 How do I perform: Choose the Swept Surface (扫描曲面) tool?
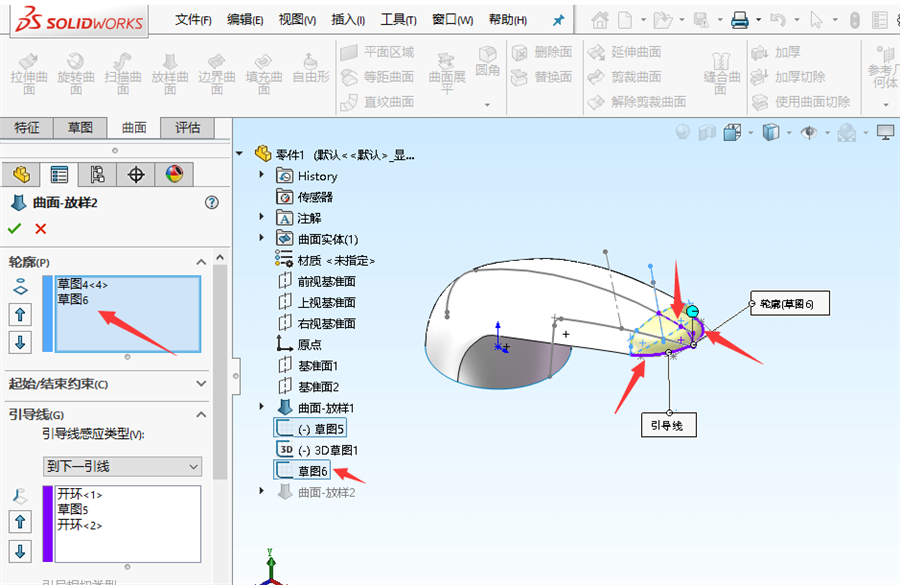pyautogui.click(x=123, y=73)
